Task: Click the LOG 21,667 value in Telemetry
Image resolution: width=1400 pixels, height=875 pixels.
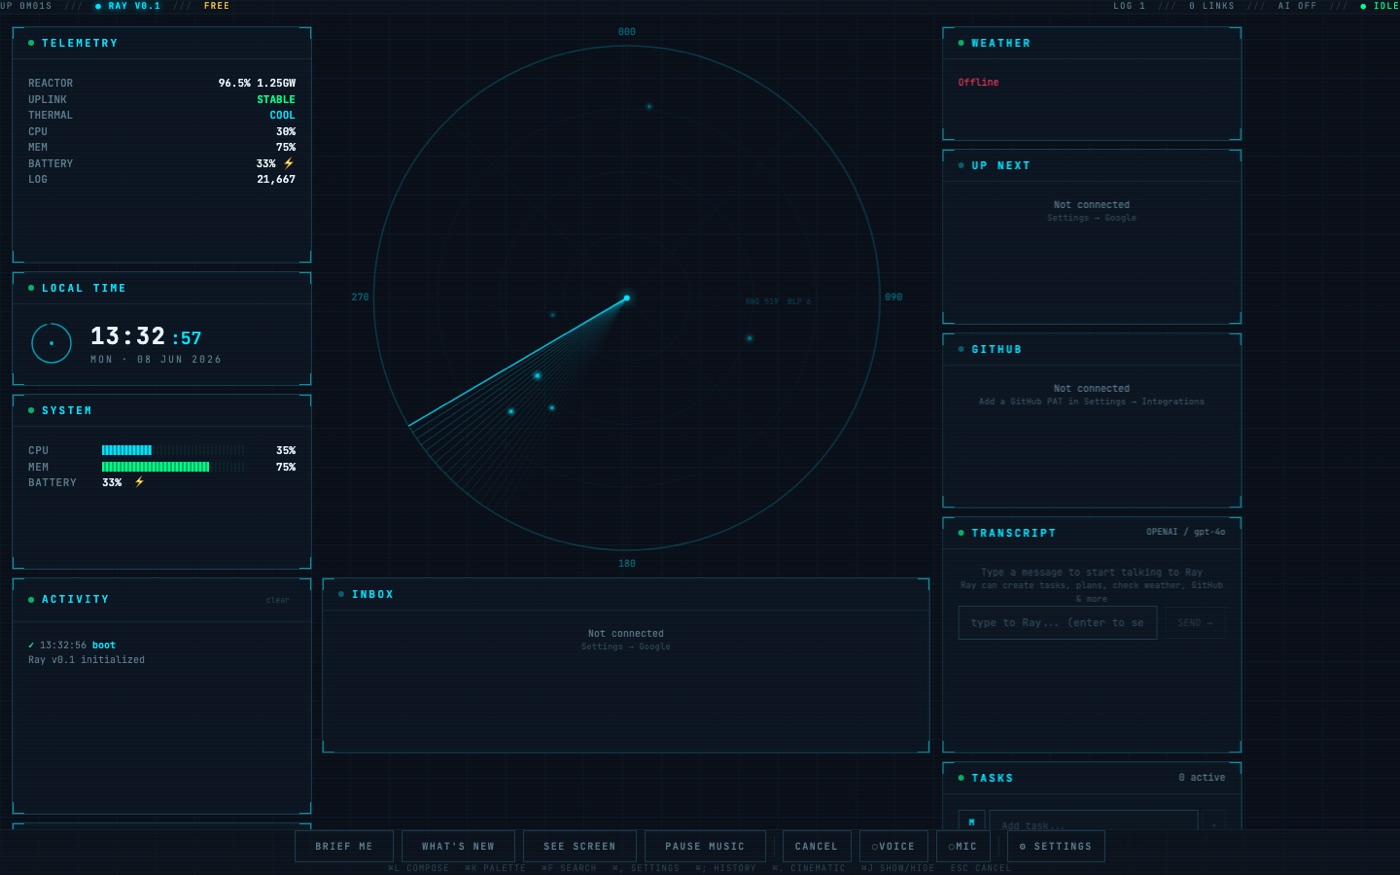Action: tap(276, 180)
